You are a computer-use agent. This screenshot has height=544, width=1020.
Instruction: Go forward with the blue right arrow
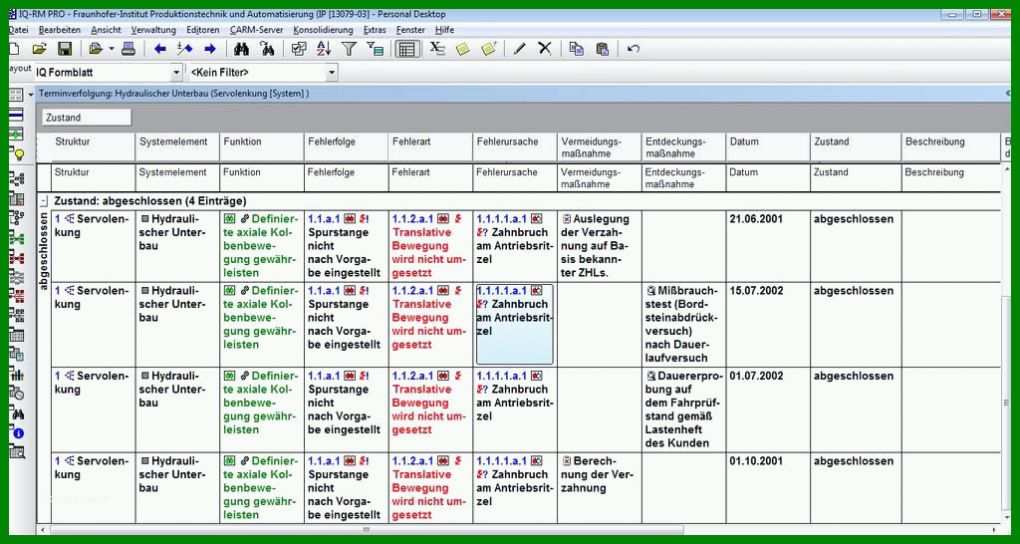(209, 49)
